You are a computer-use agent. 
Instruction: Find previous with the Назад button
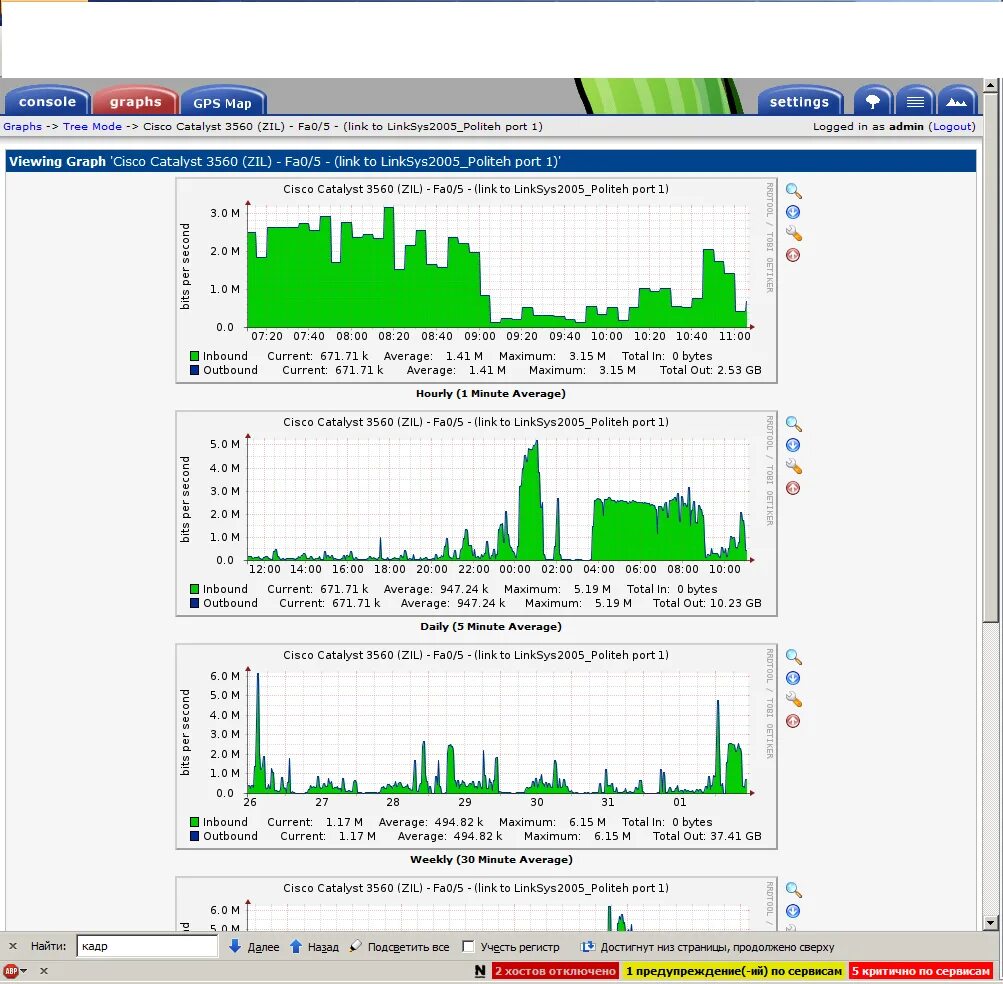click(x=314, y=947)
